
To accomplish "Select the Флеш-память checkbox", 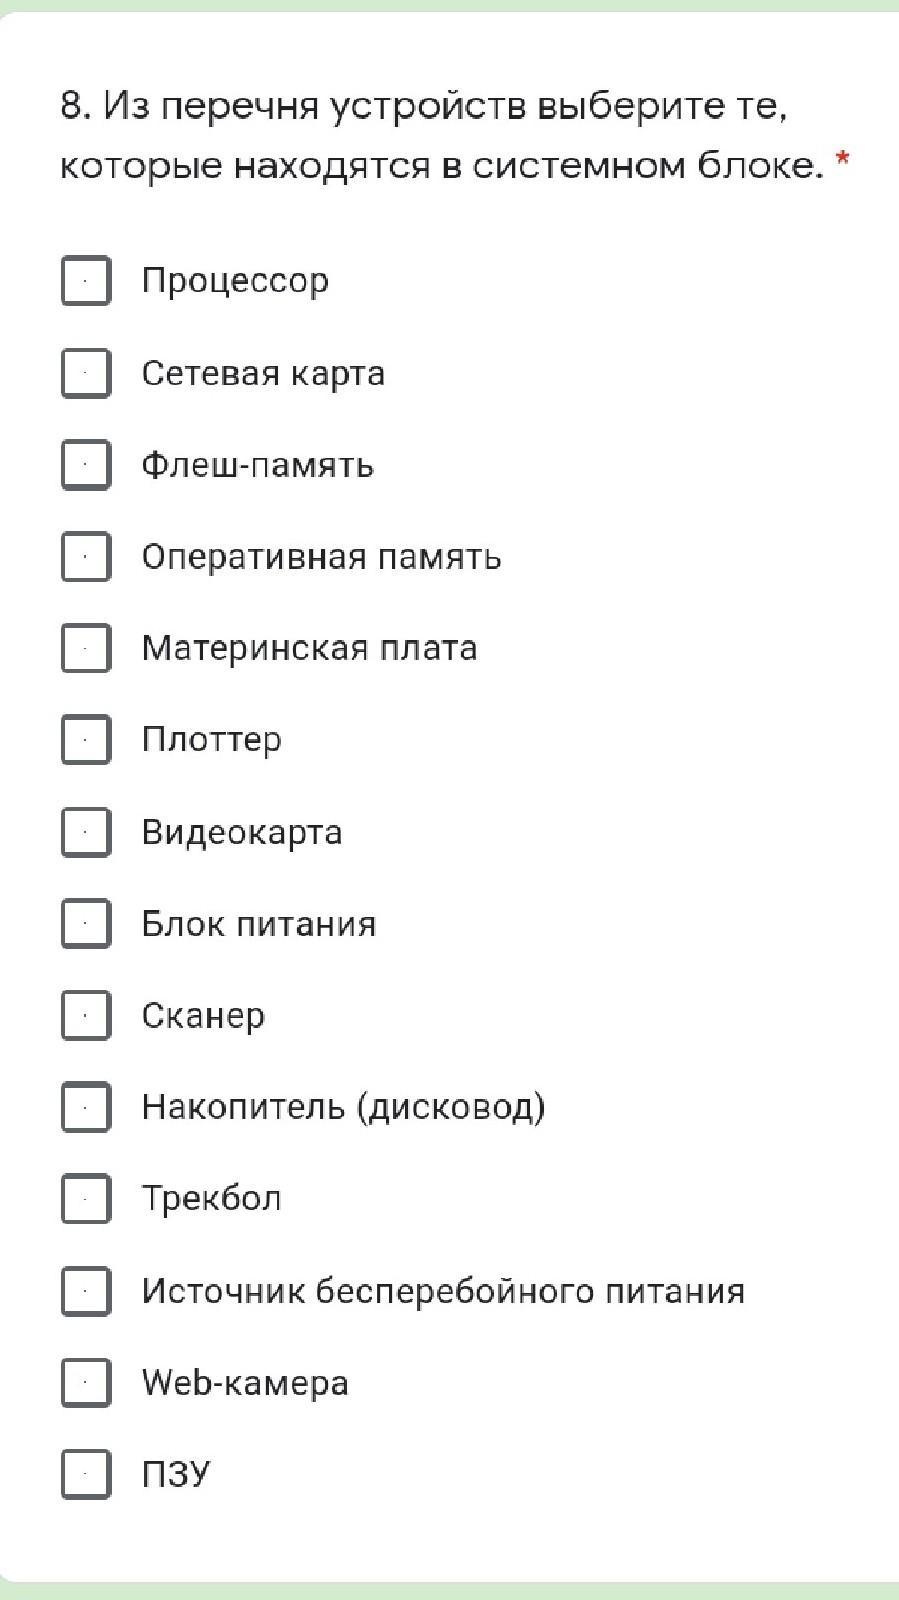I will (86, 465).
